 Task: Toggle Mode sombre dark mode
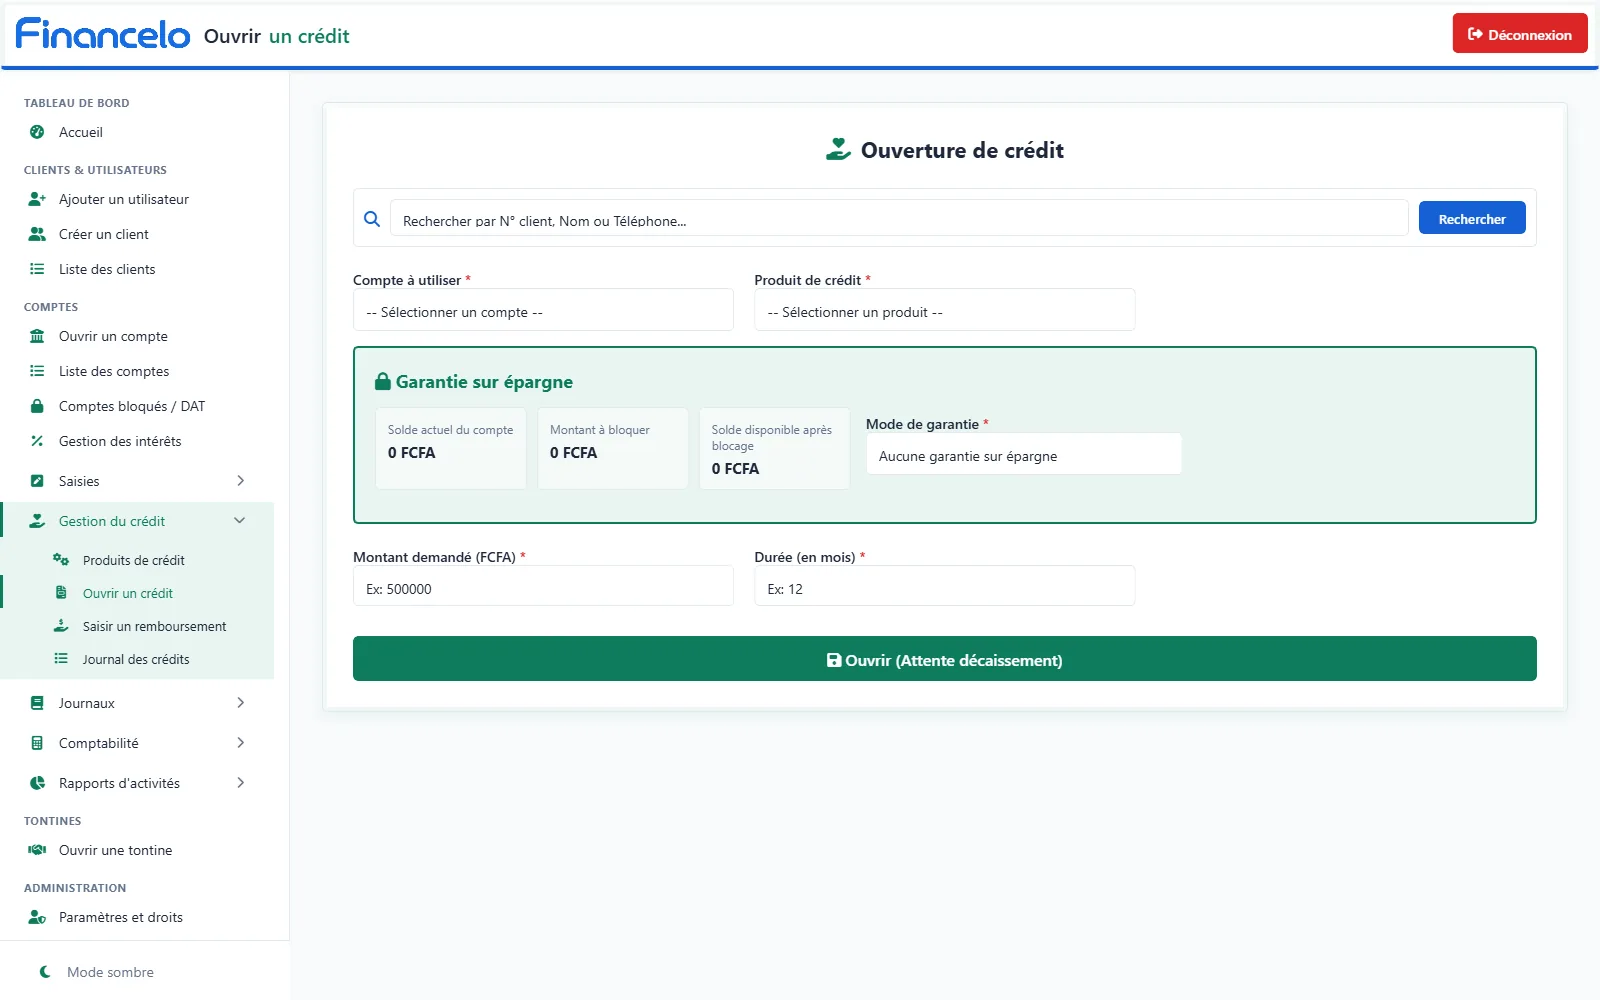pyautogui.click(x=96, y=972)
